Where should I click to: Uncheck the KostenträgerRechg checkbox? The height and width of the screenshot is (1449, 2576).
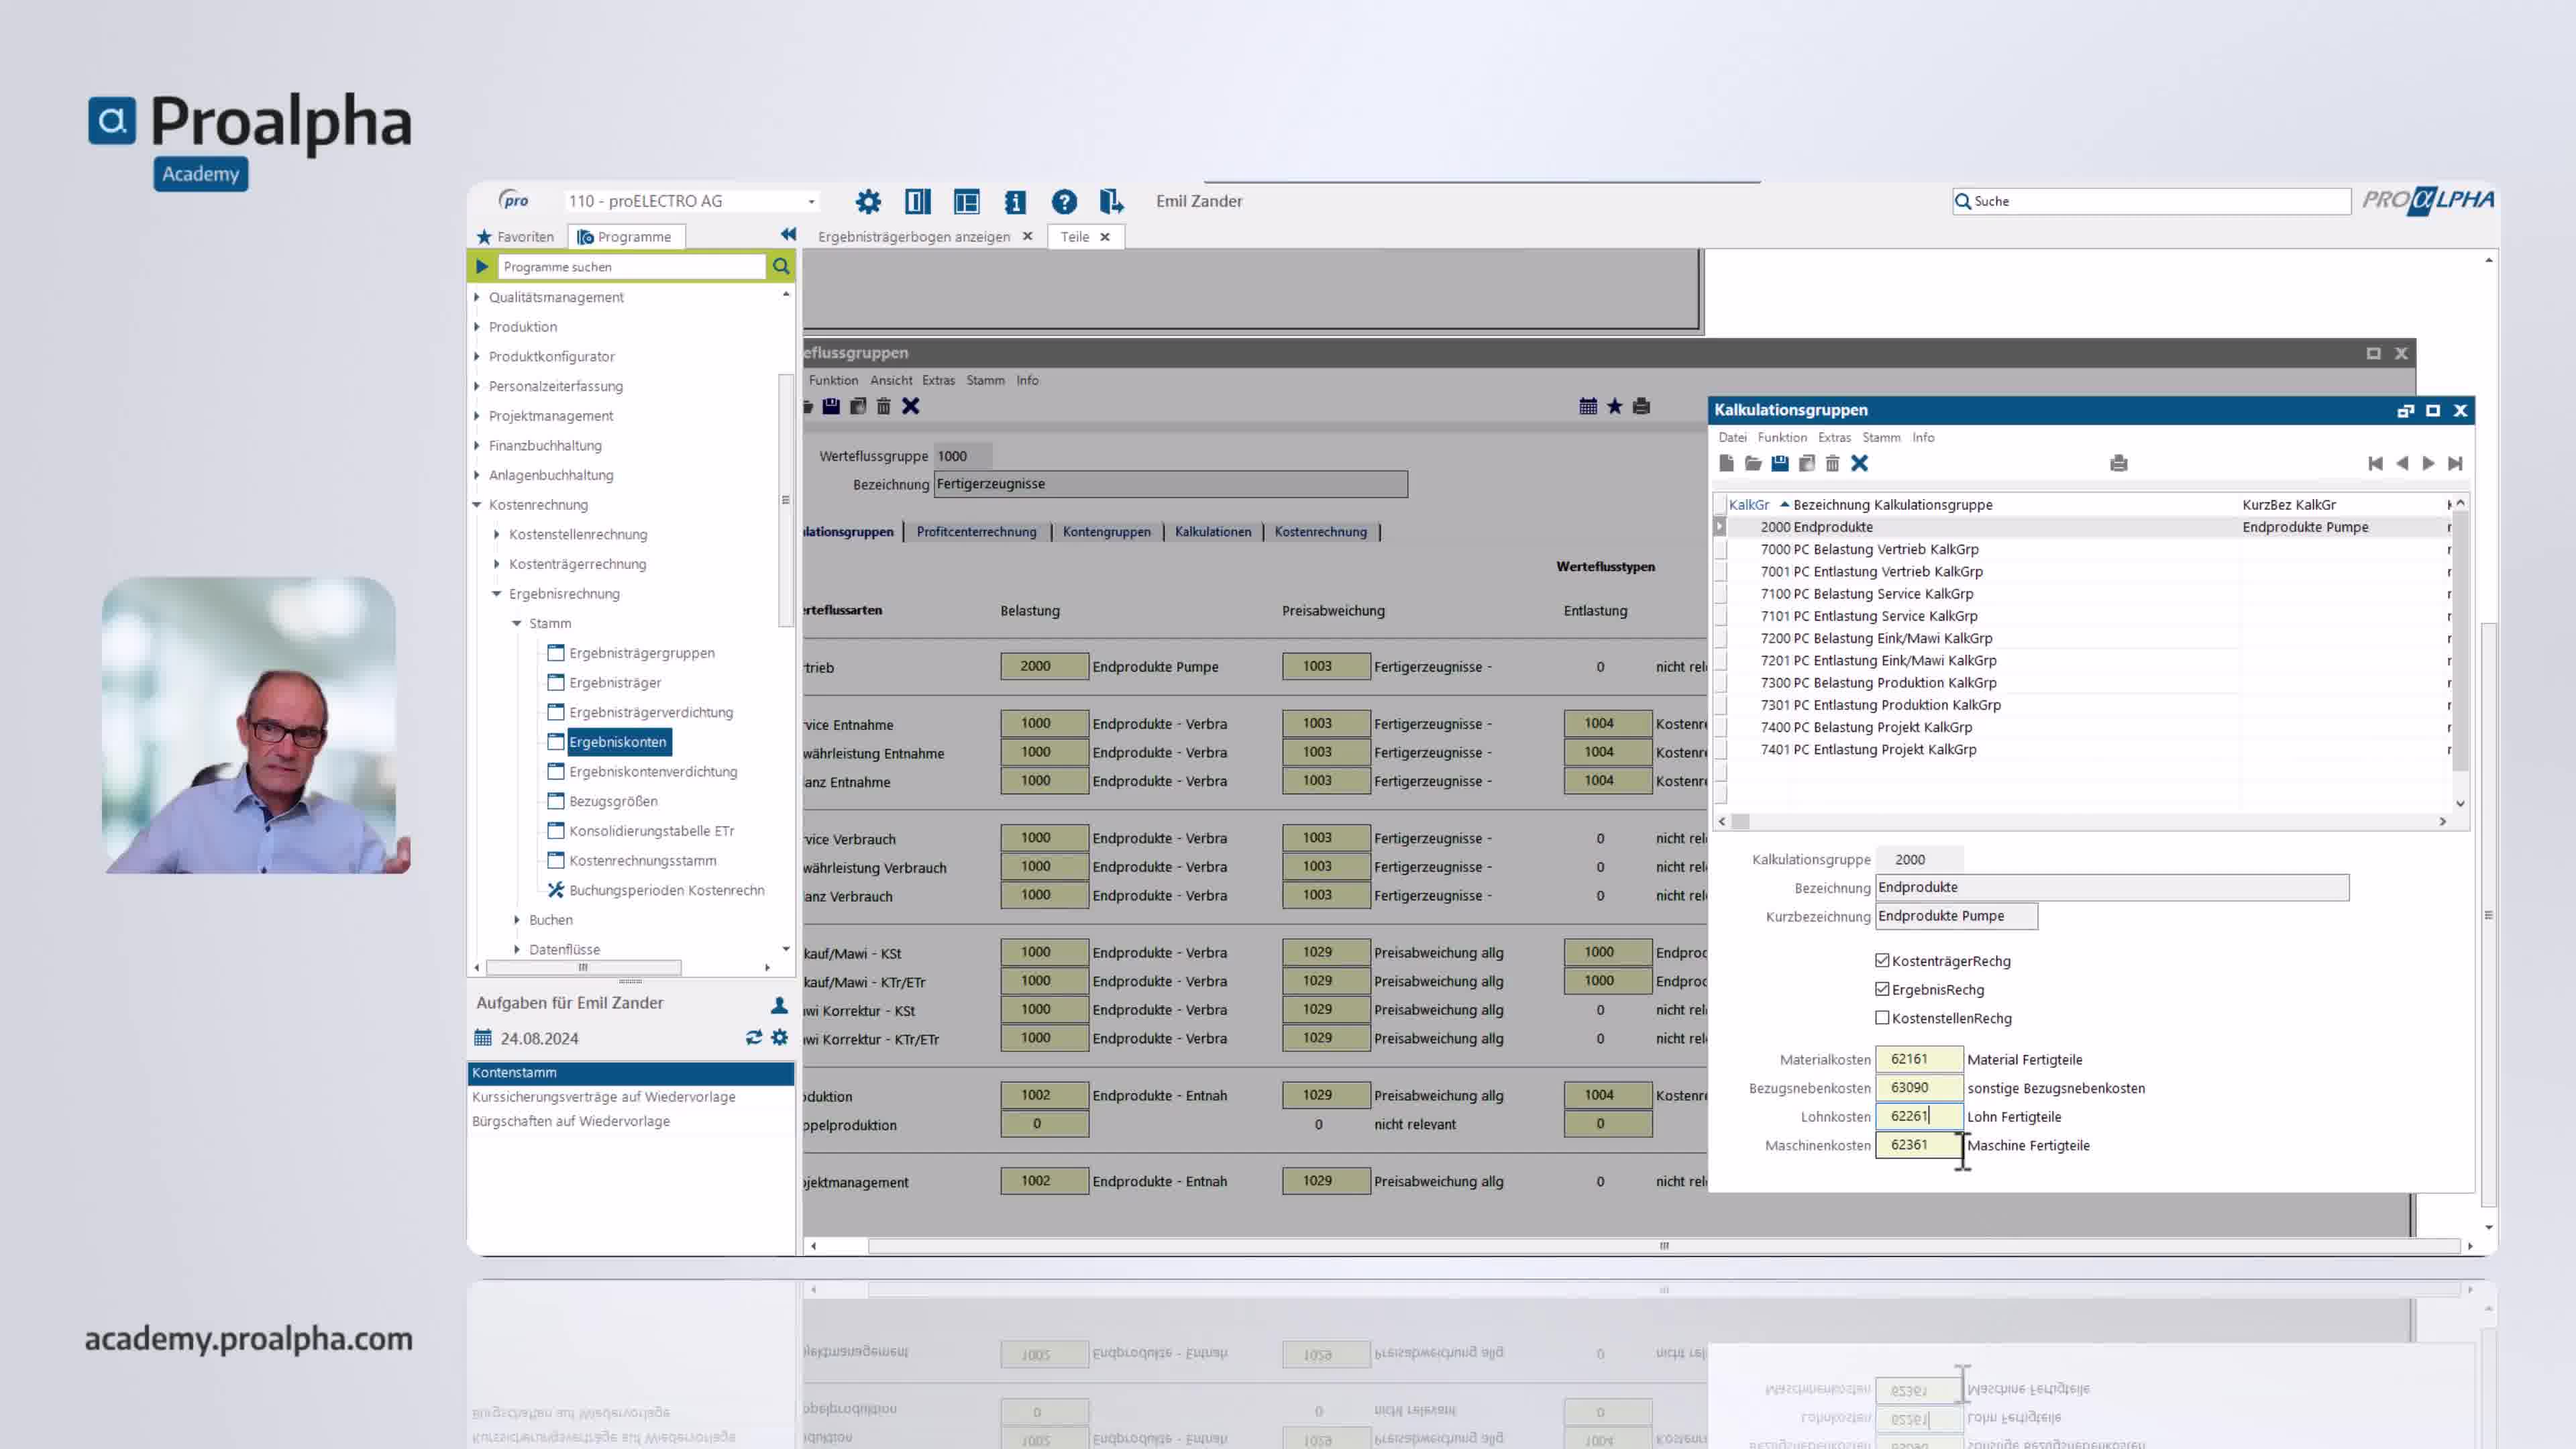tap(1882, 960)
